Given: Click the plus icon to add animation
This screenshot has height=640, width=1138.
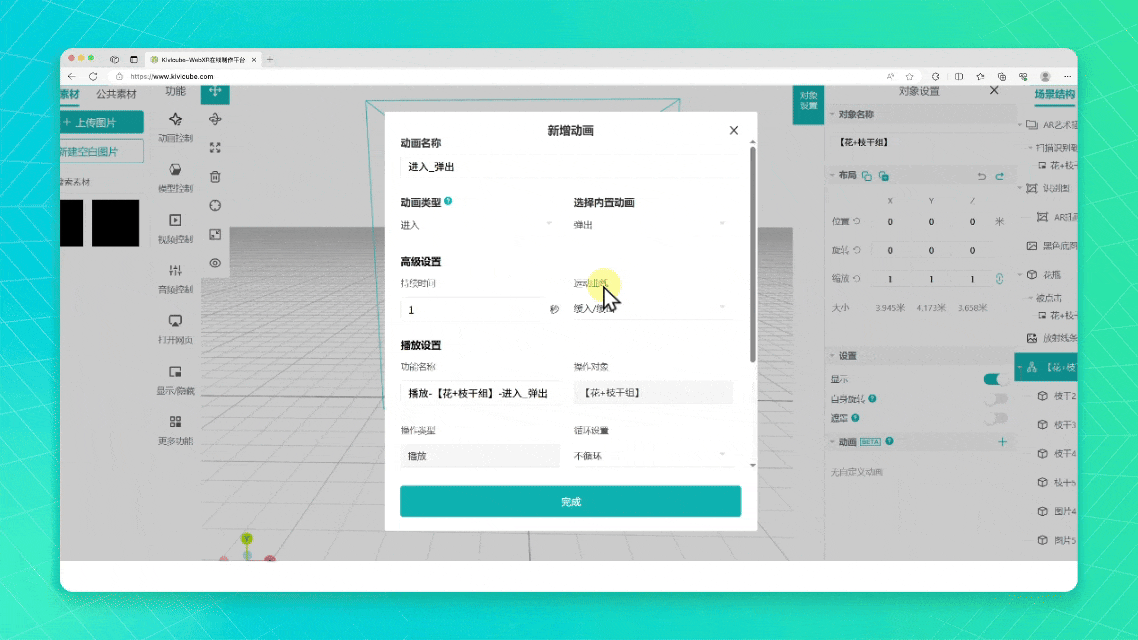Looking at the screenshot, I should pos(1002,441).
